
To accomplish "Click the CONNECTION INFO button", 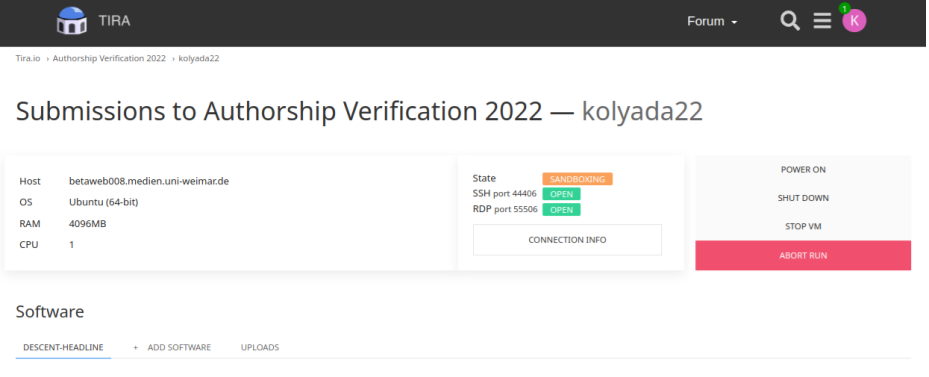I will pyautogui.click(x=567, y=240).
